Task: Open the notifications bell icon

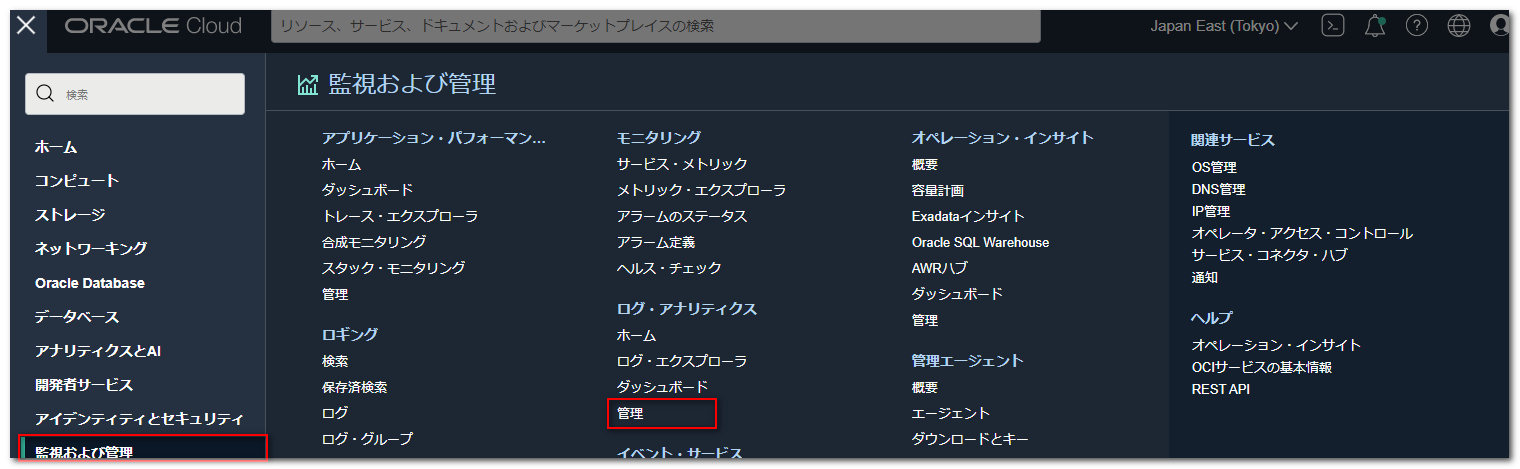Action: [1375, 26]
